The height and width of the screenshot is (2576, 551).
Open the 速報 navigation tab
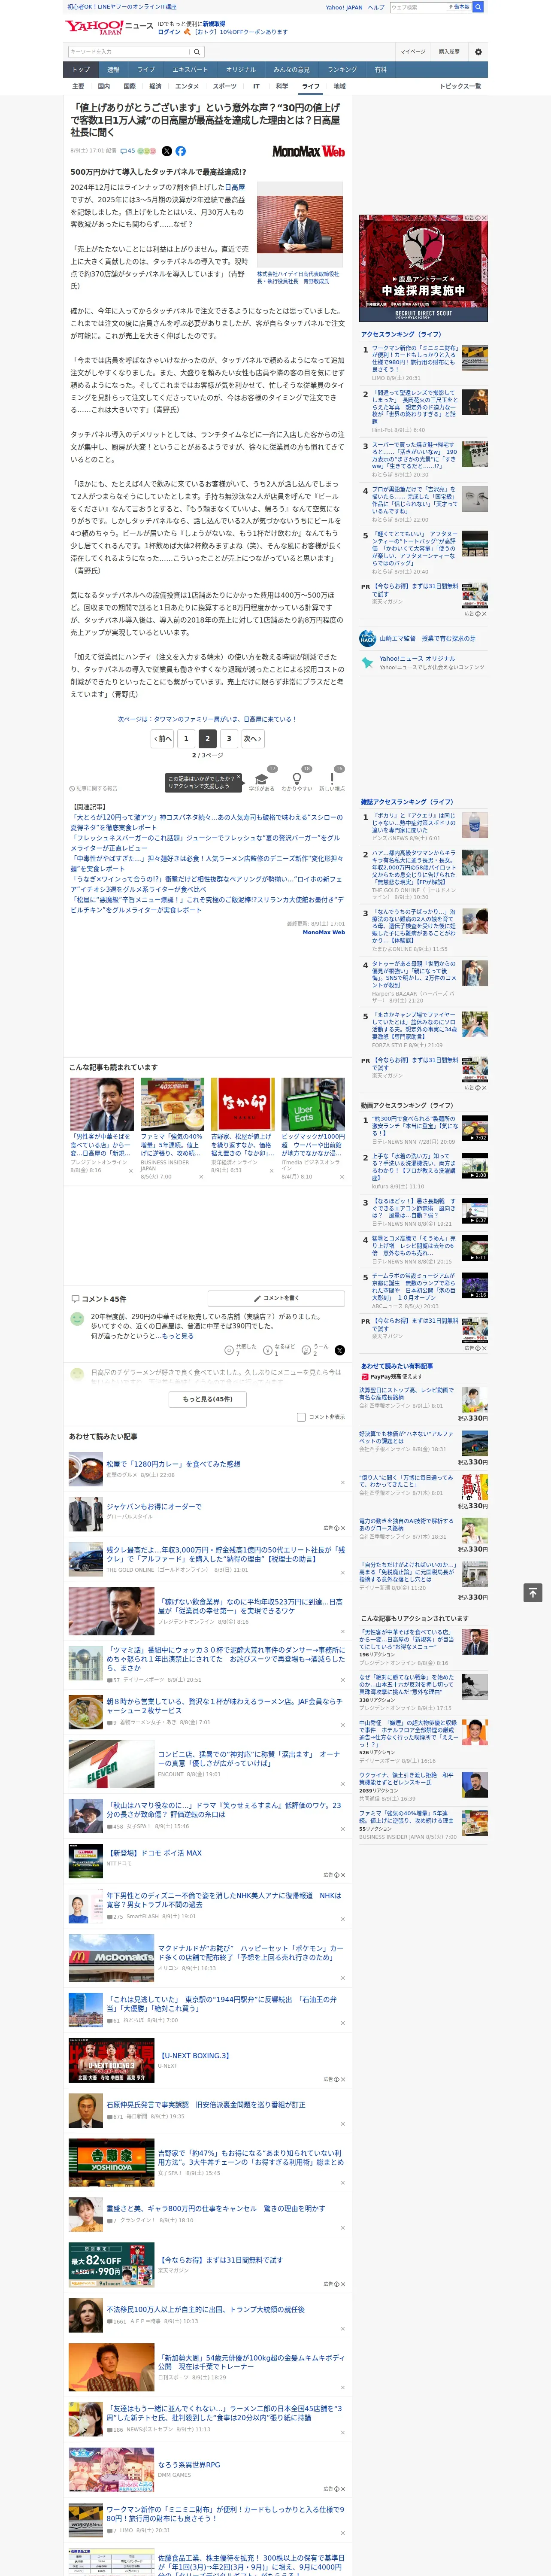113,70
